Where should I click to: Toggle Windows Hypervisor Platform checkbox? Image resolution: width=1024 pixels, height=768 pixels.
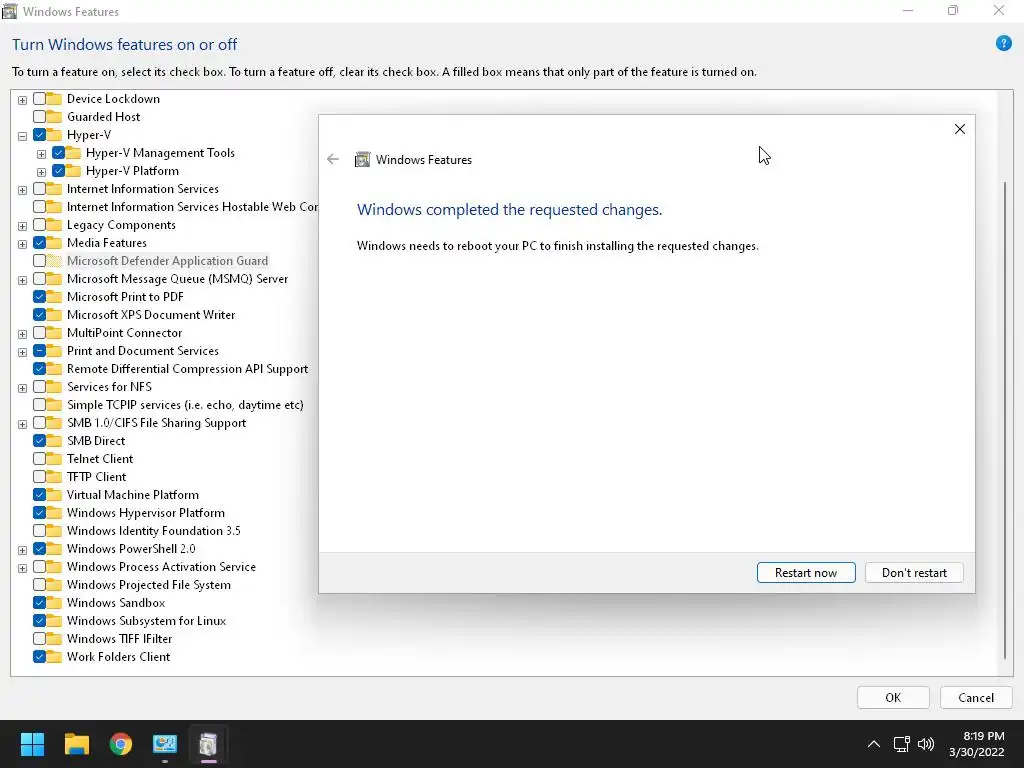coord(39,513)
